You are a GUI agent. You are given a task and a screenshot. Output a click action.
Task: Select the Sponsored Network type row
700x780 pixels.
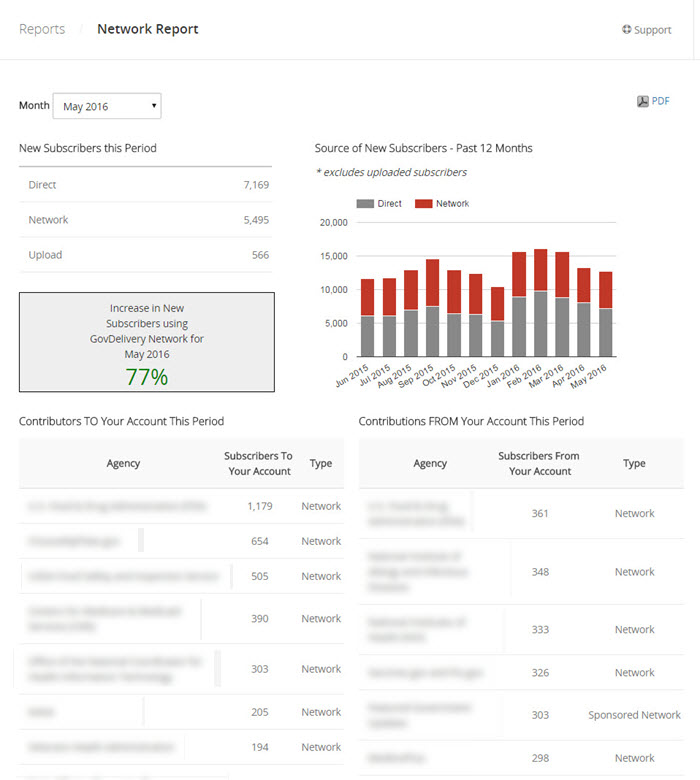(634, 715)
